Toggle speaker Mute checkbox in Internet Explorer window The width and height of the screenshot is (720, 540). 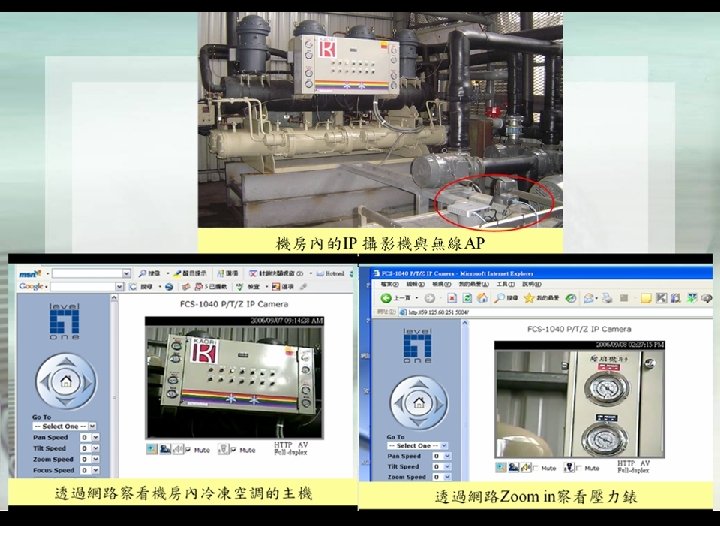[x=535, y=468]
